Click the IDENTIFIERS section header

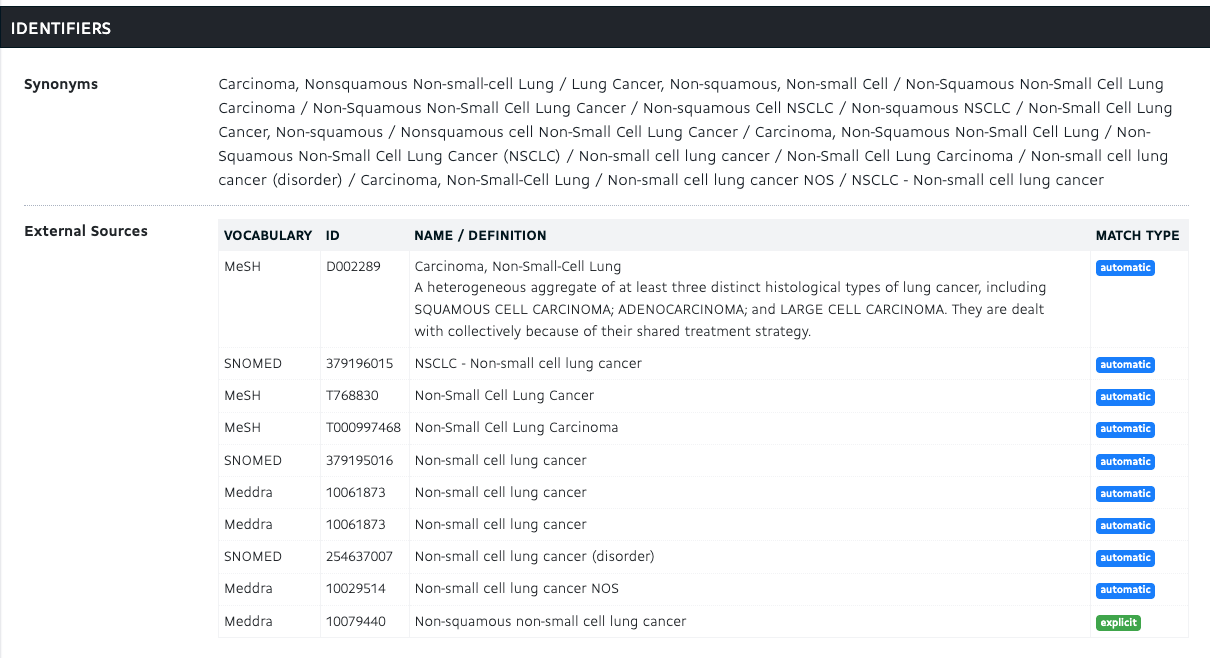61,28
